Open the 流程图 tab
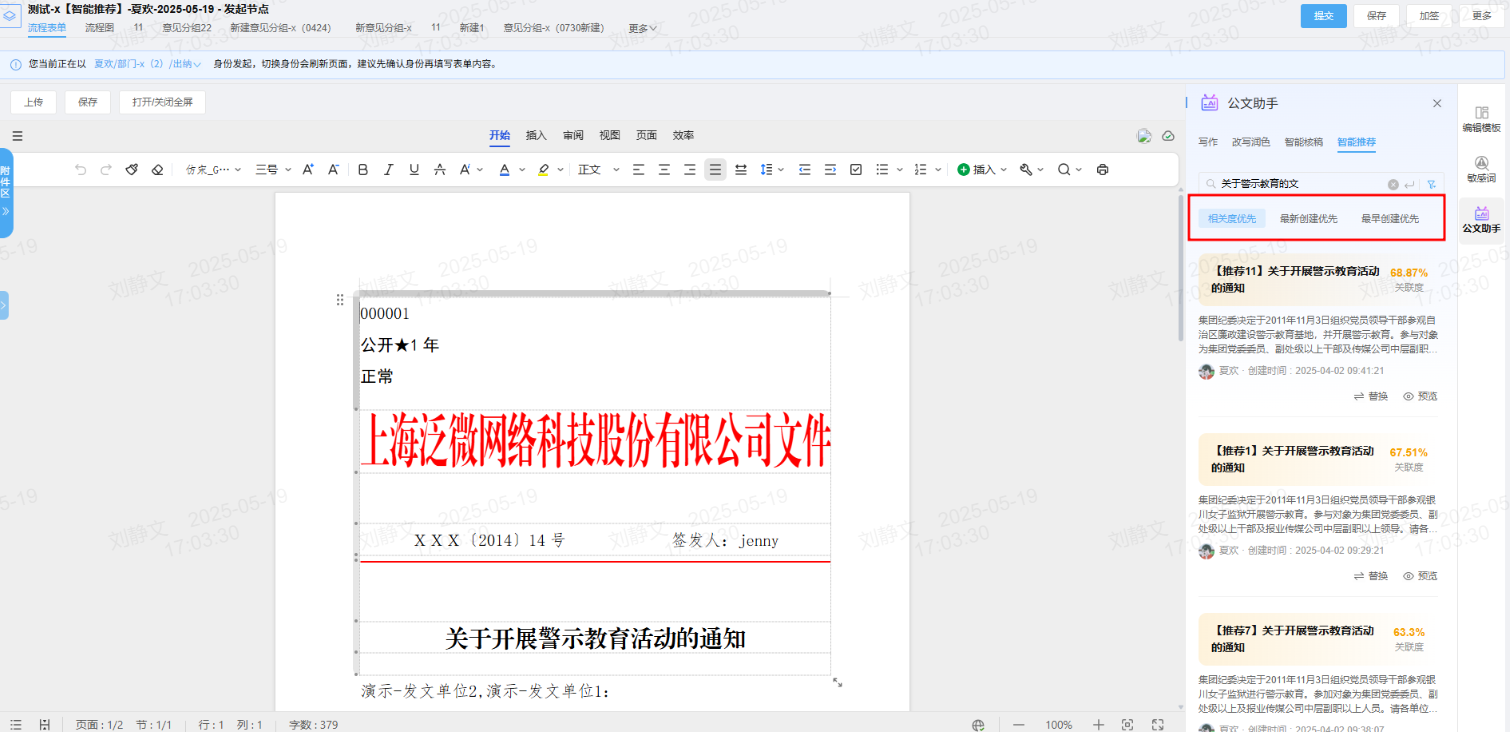This screenshot has height=732, width=1510. pos(99,28)
